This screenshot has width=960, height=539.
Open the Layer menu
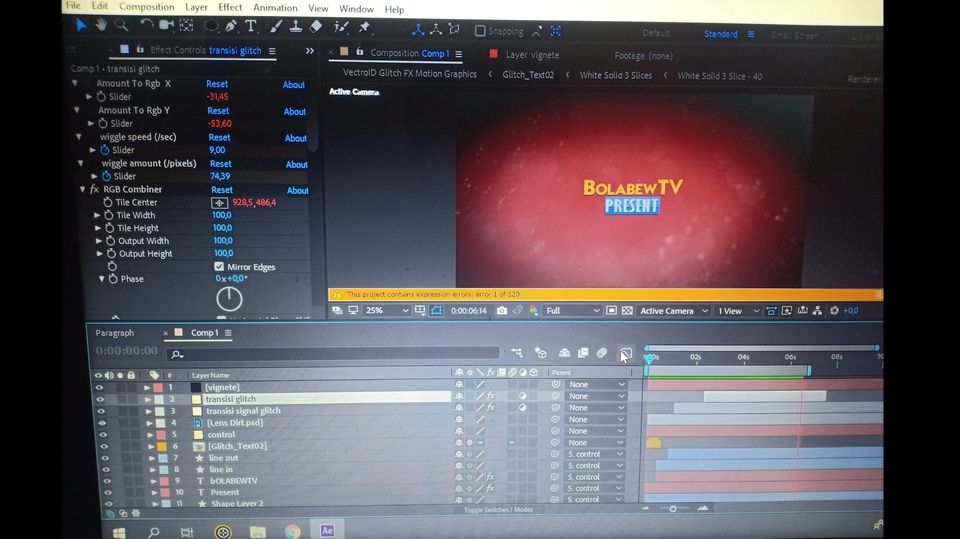point(196,7)
